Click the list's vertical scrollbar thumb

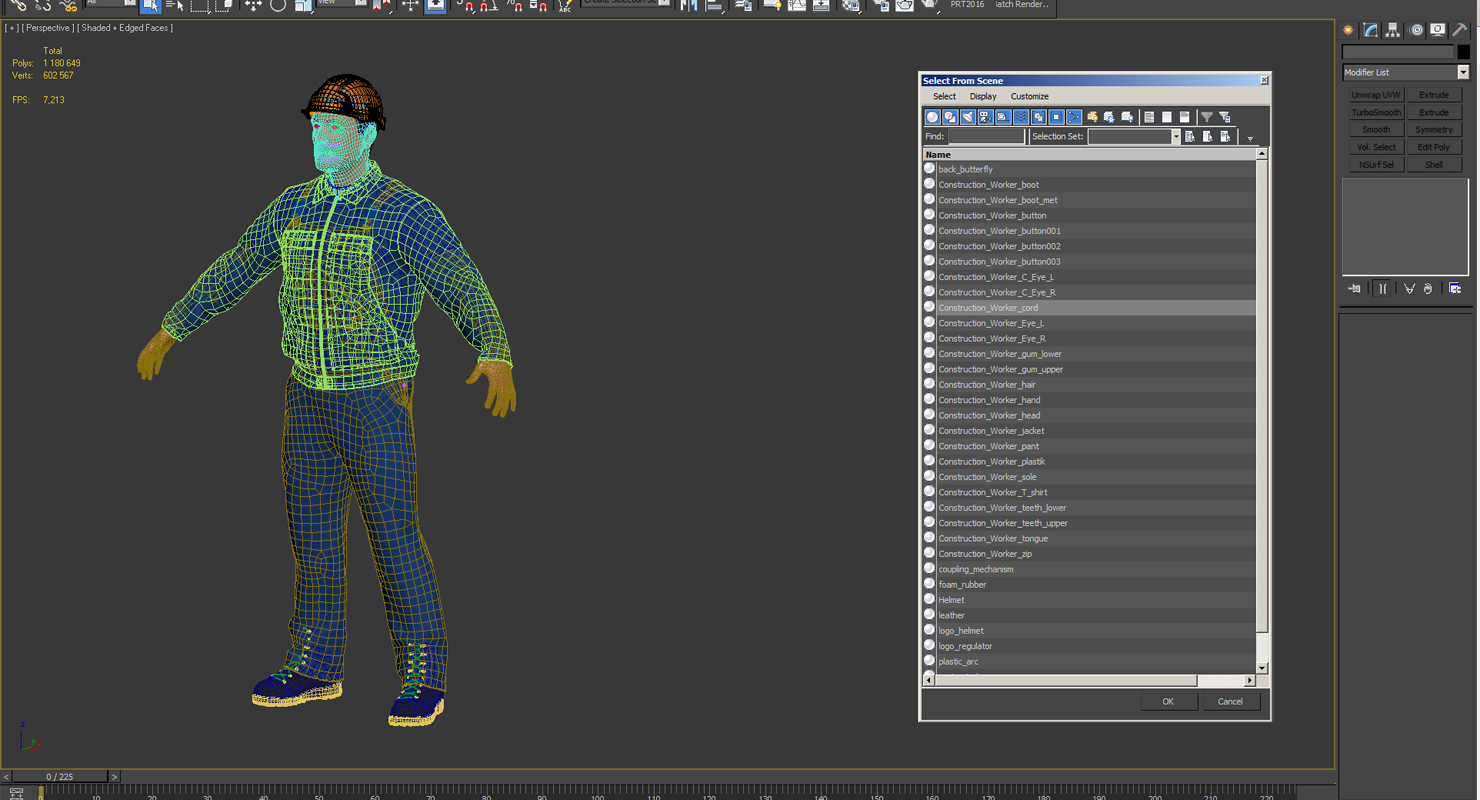(1261, 396)
